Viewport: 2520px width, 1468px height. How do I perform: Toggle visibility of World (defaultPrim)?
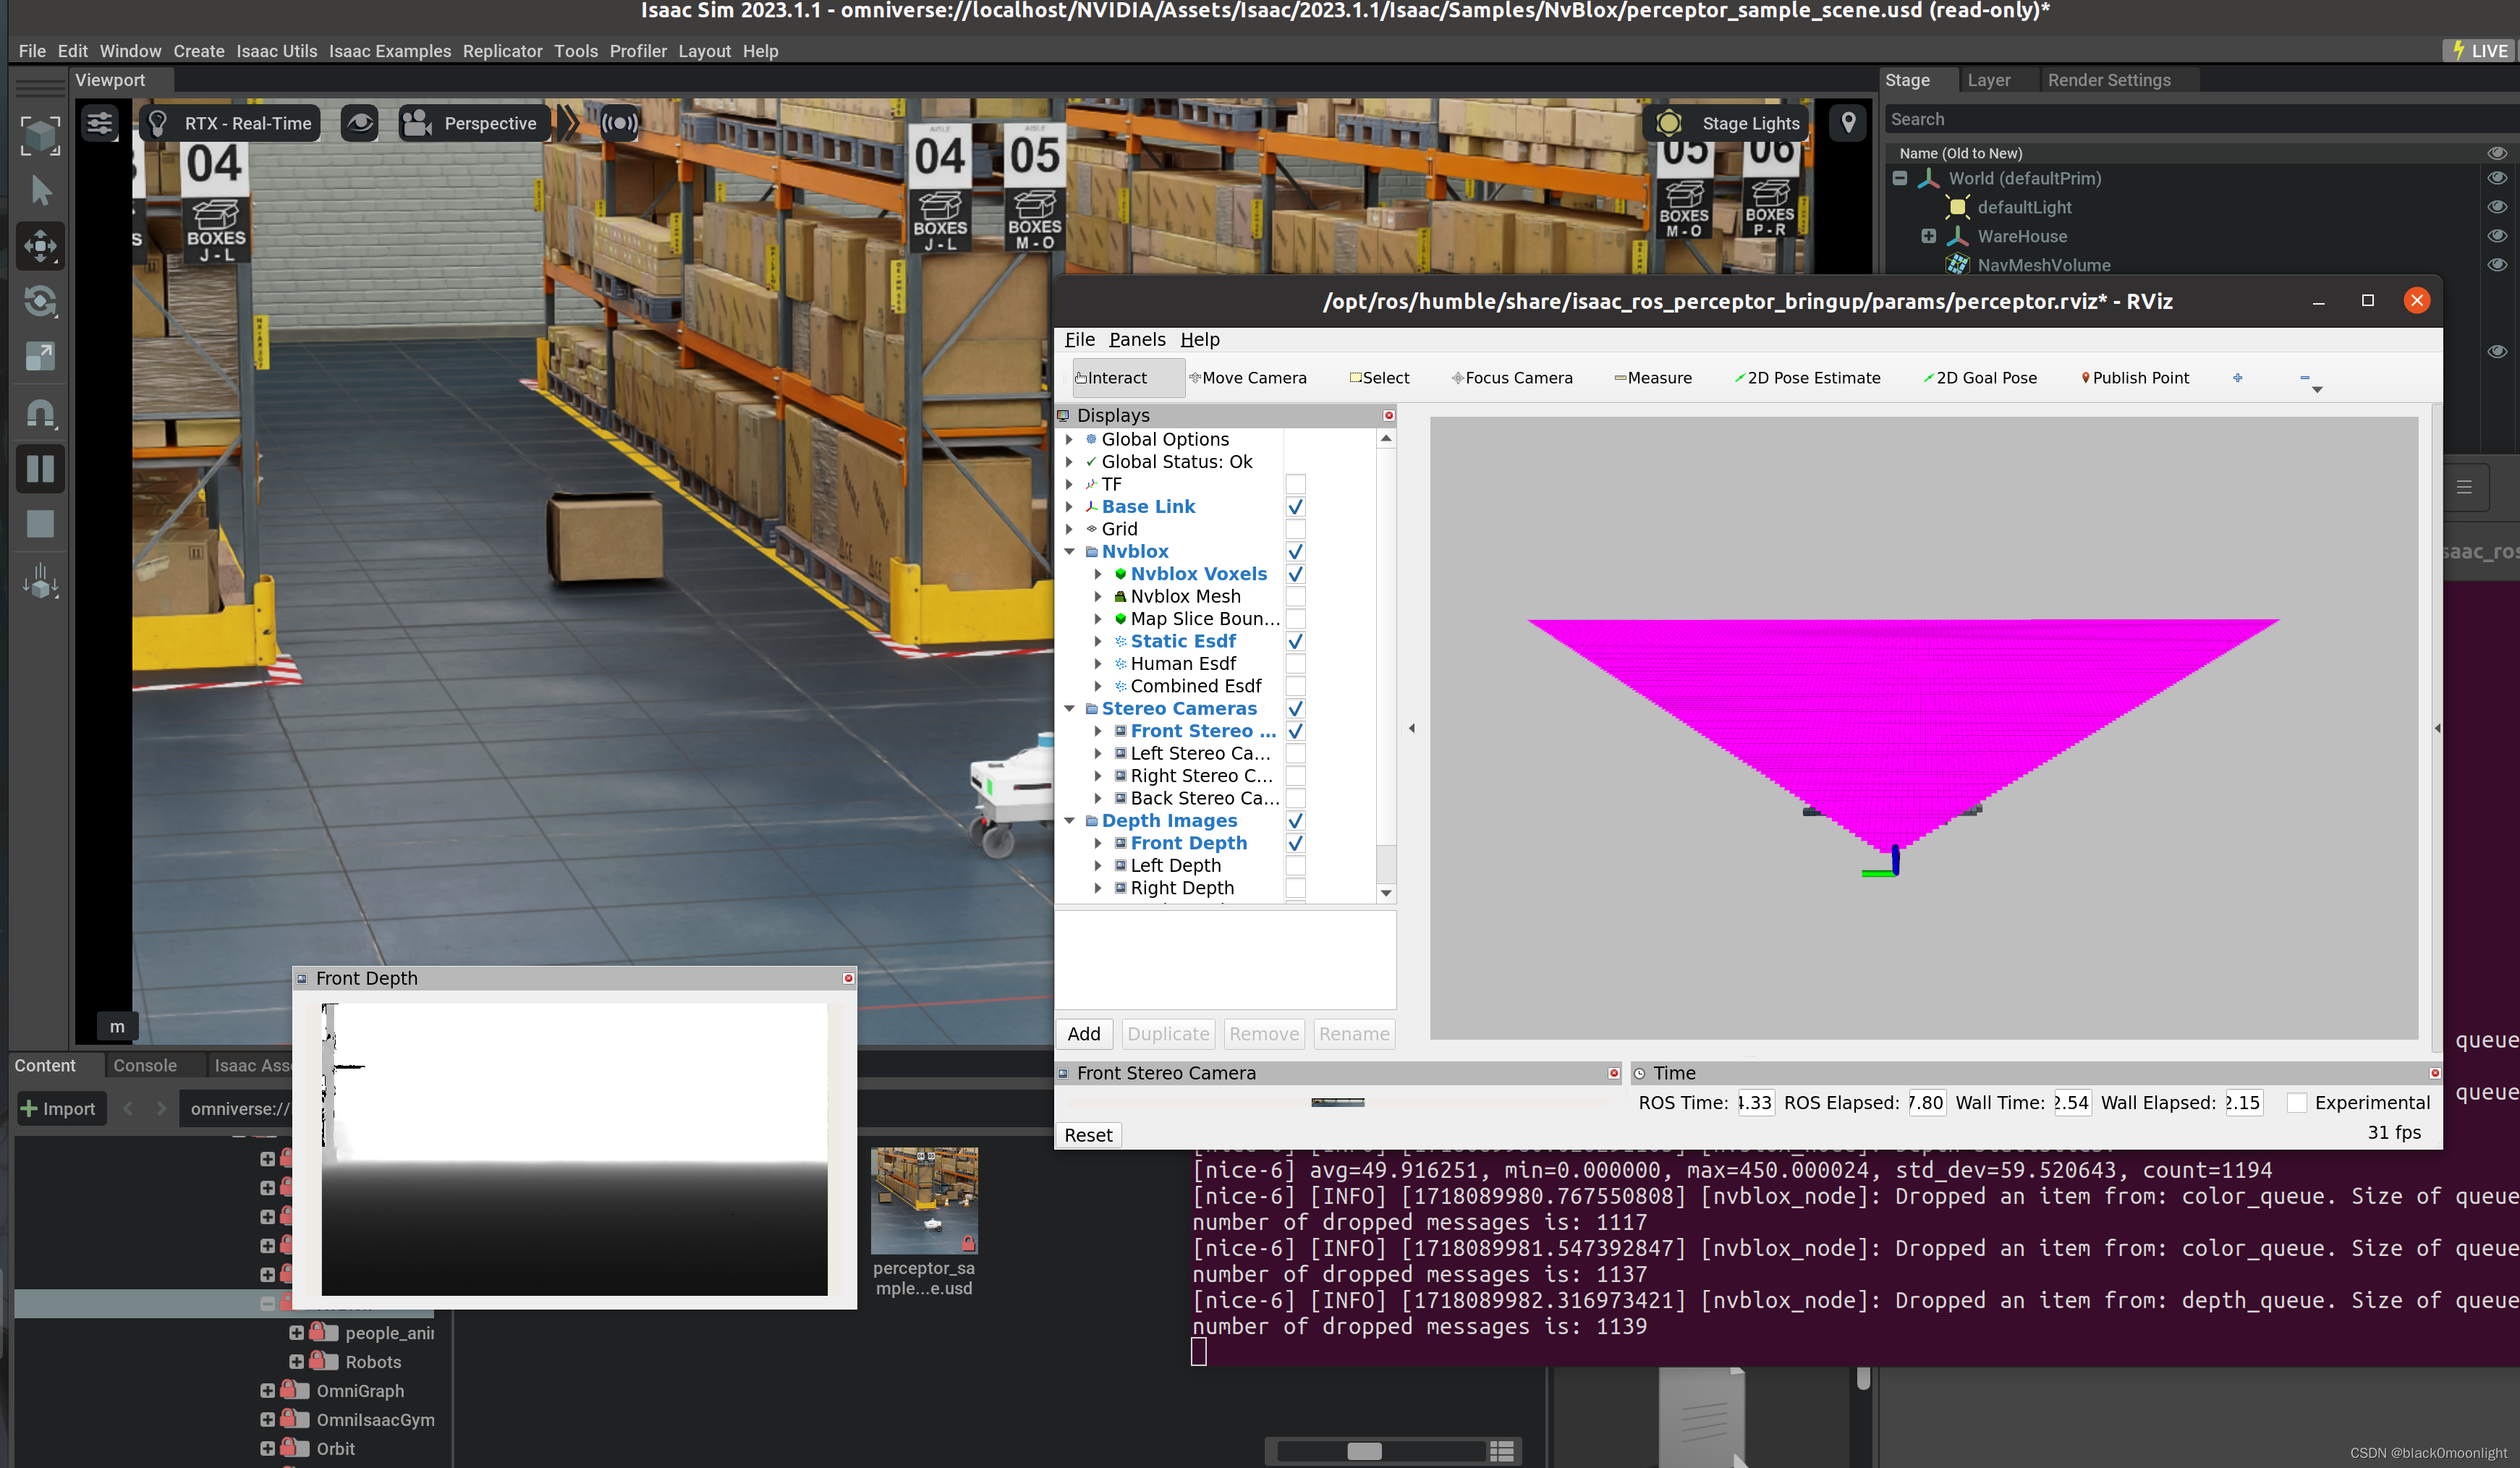2497,178
